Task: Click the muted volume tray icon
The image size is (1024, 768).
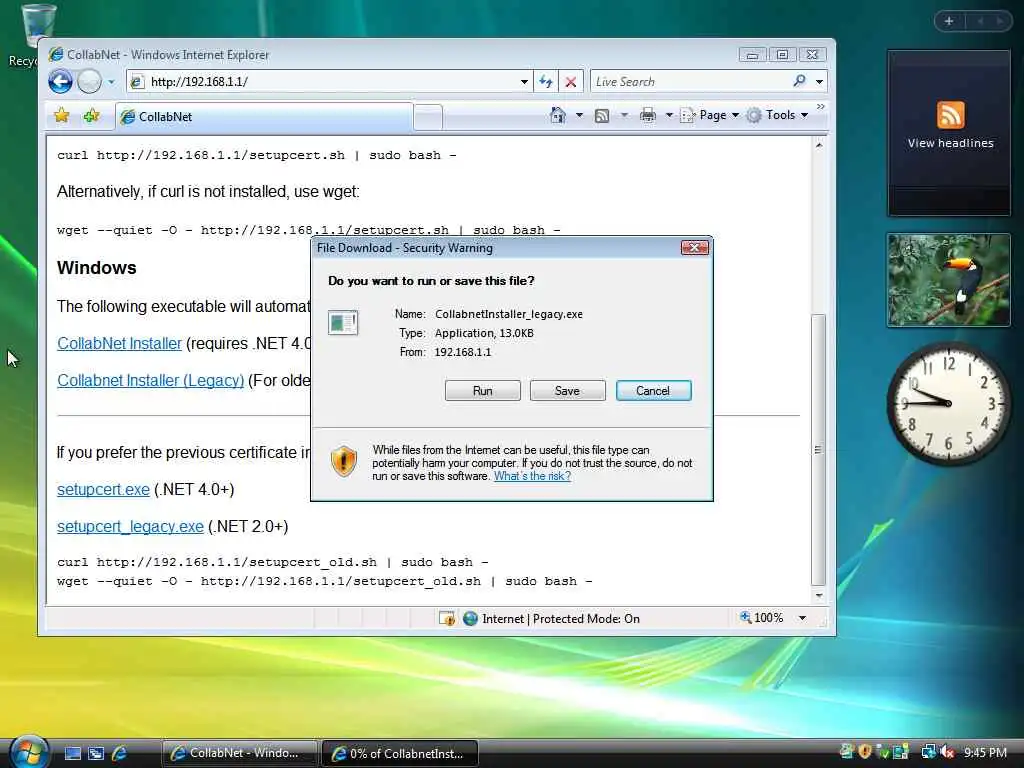Action: [947, 753]
